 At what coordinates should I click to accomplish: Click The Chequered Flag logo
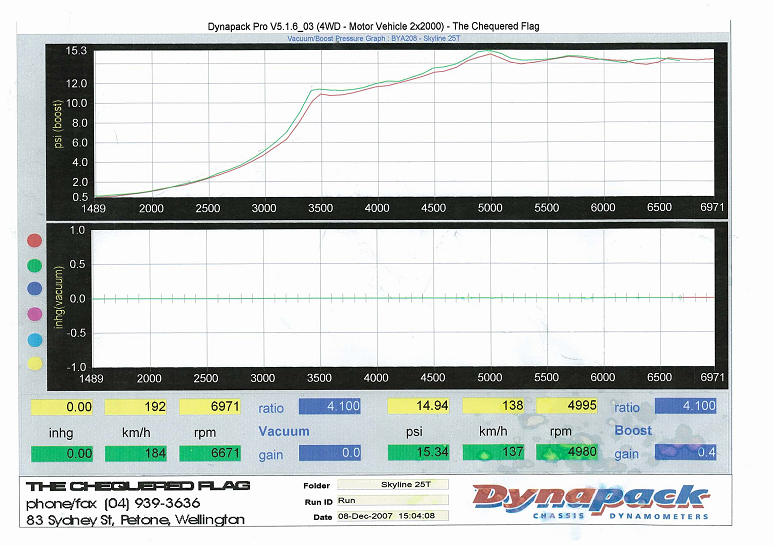pos(137,486)
